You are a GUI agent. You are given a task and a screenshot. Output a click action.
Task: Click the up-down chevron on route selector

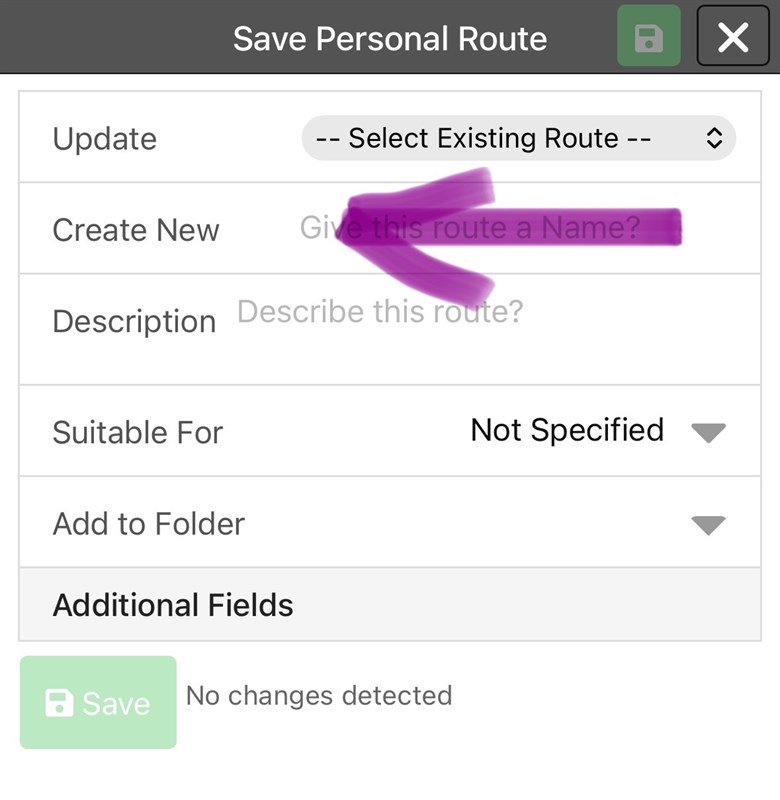(714, 138)
